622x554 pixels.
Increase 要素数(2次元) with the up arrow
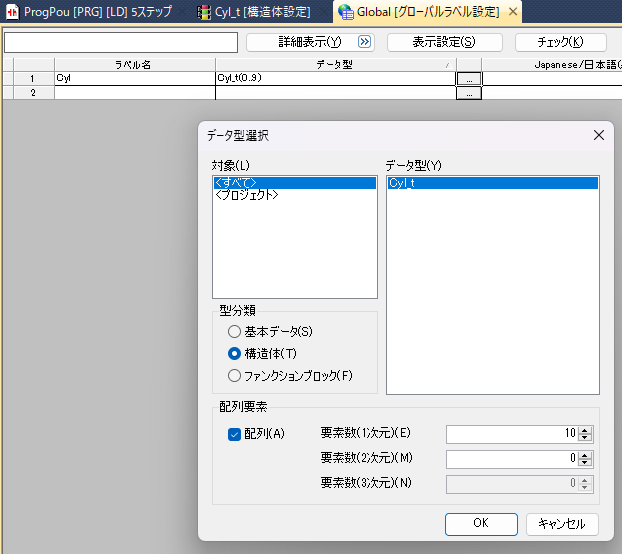point(584,455)
